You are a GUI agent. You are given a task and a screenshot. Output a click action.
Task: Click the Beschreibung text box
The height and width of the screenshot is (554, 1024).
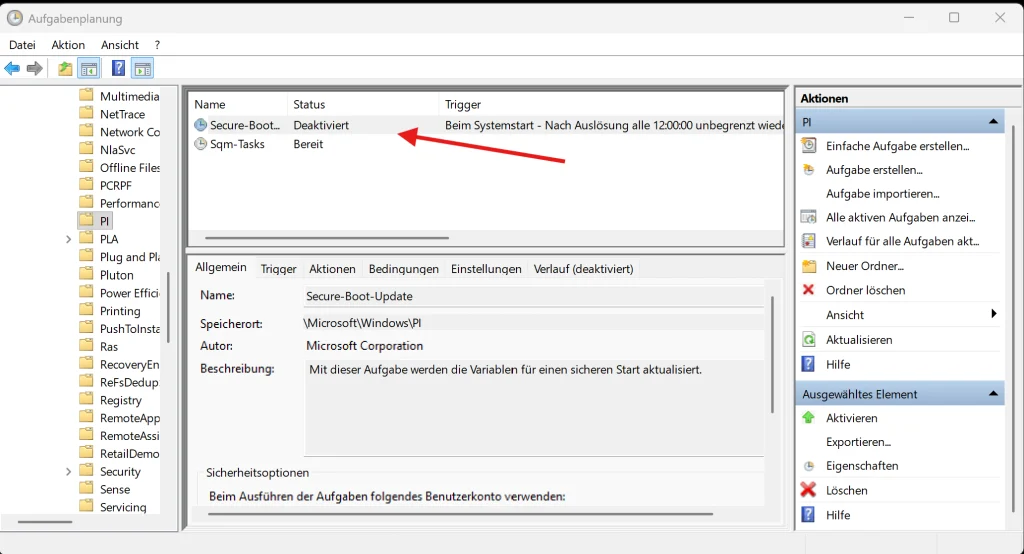click(534, 408)
